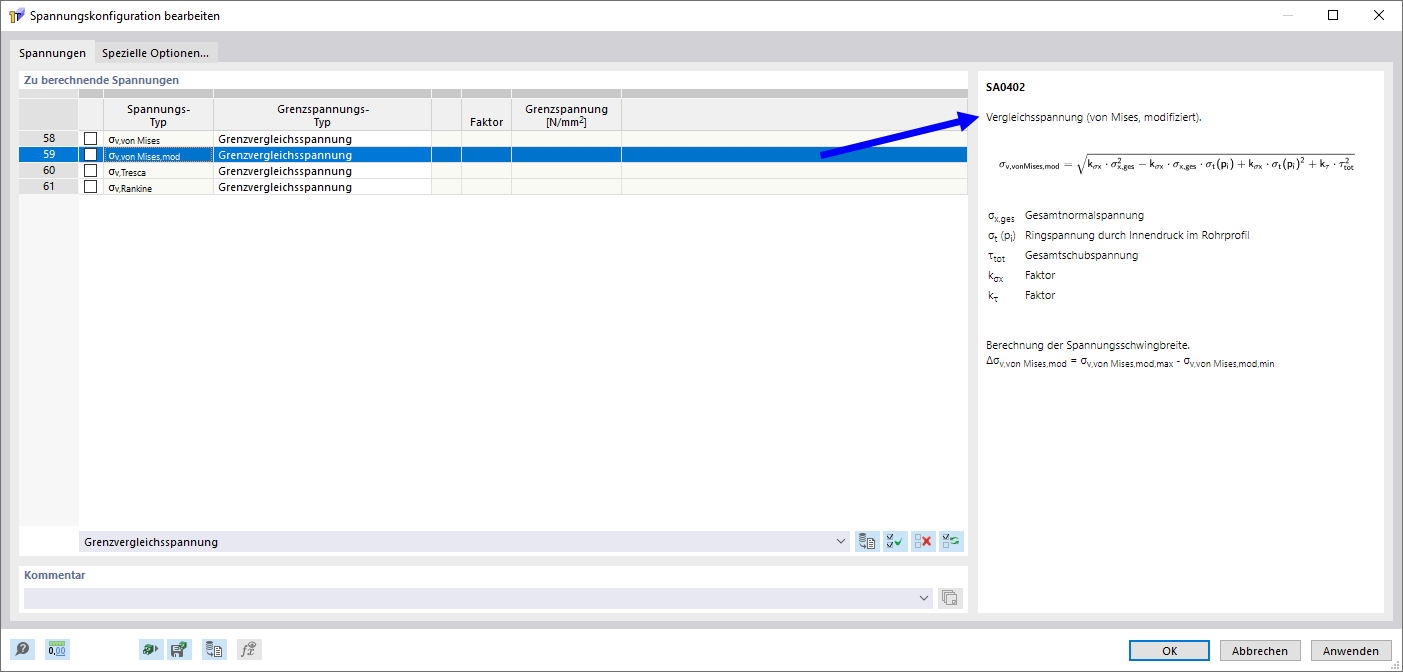Screen dimensions: 1403x672
Task: Click the σv,Rankine stress type cell
Action: [x=158, y=187]
